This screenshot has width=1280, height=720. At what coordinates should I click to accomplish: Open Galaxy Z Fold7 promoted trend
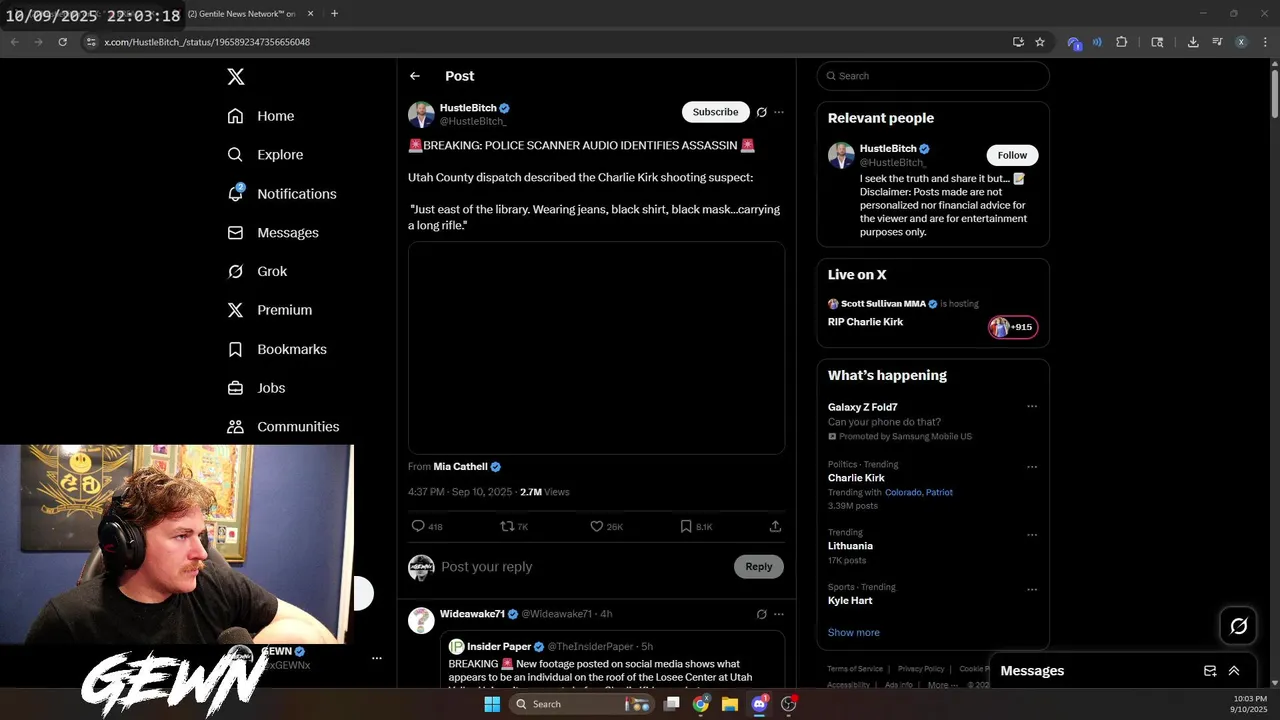(862, 407)
